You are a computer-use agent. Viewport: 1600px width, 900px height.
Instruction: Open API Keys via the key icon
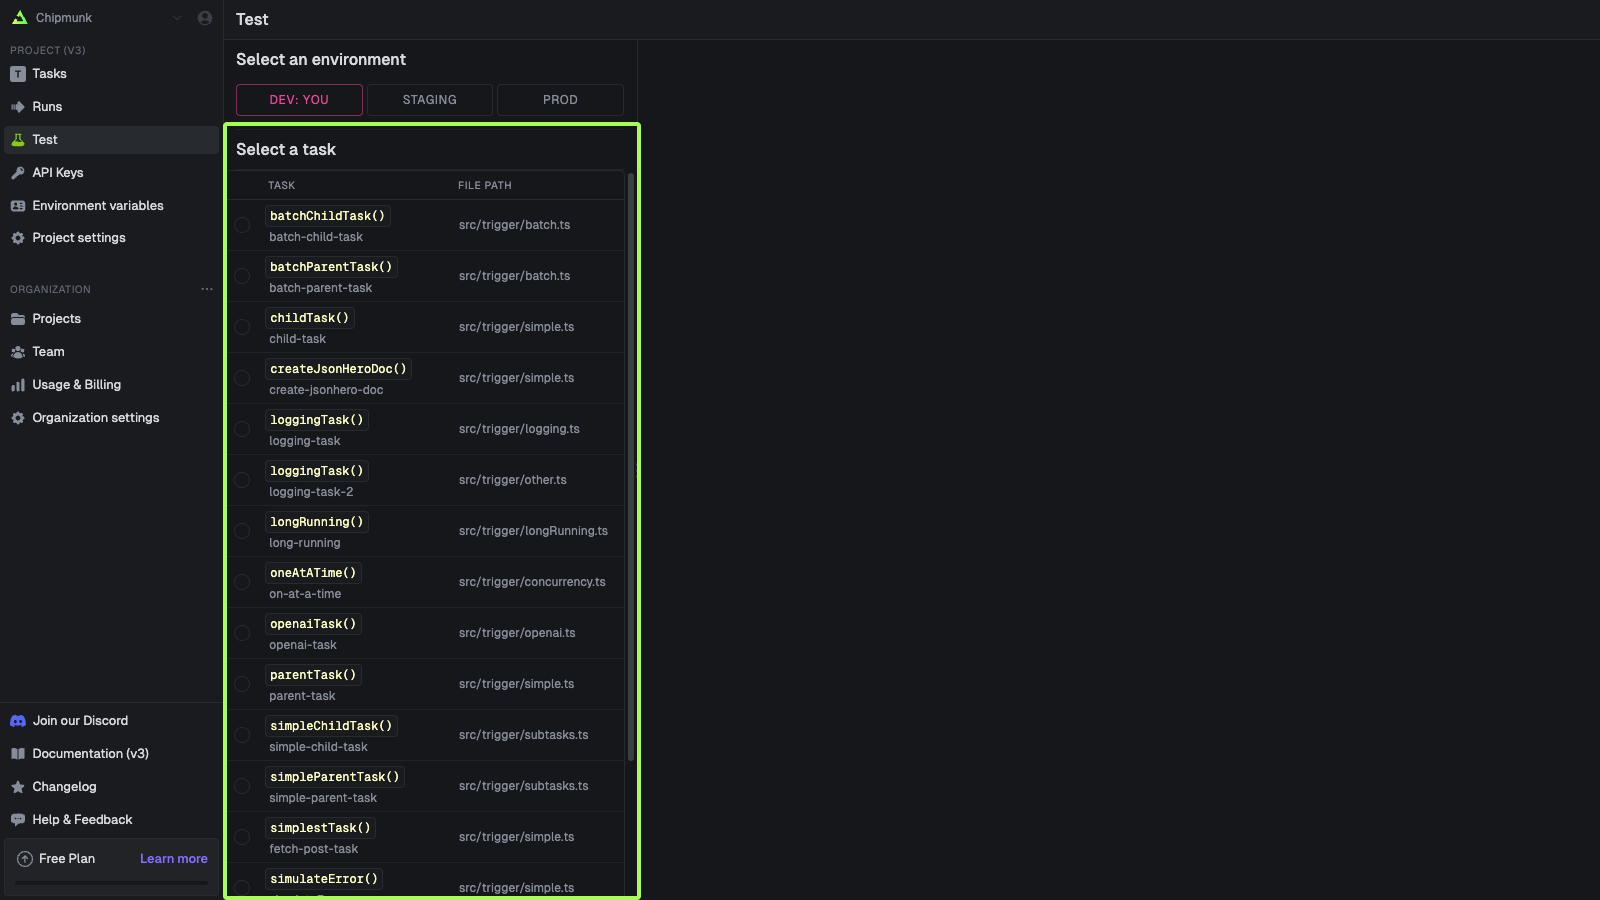[18, 172]
